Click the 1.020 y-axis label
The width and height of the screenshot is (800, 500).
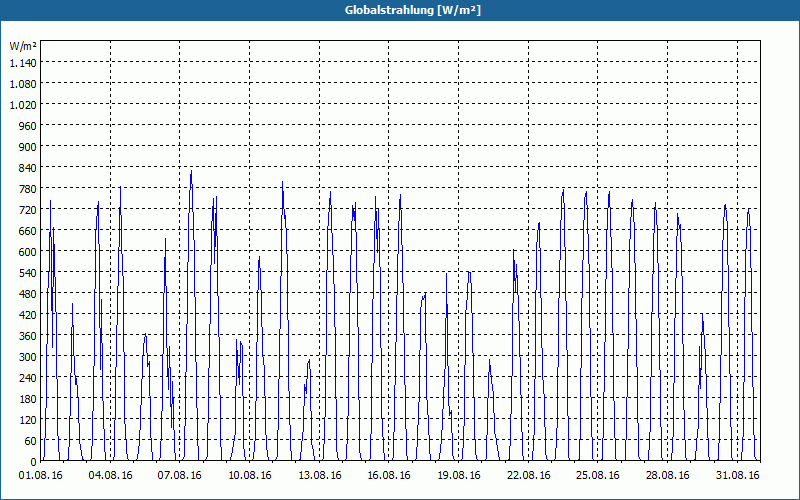point(23,105)
